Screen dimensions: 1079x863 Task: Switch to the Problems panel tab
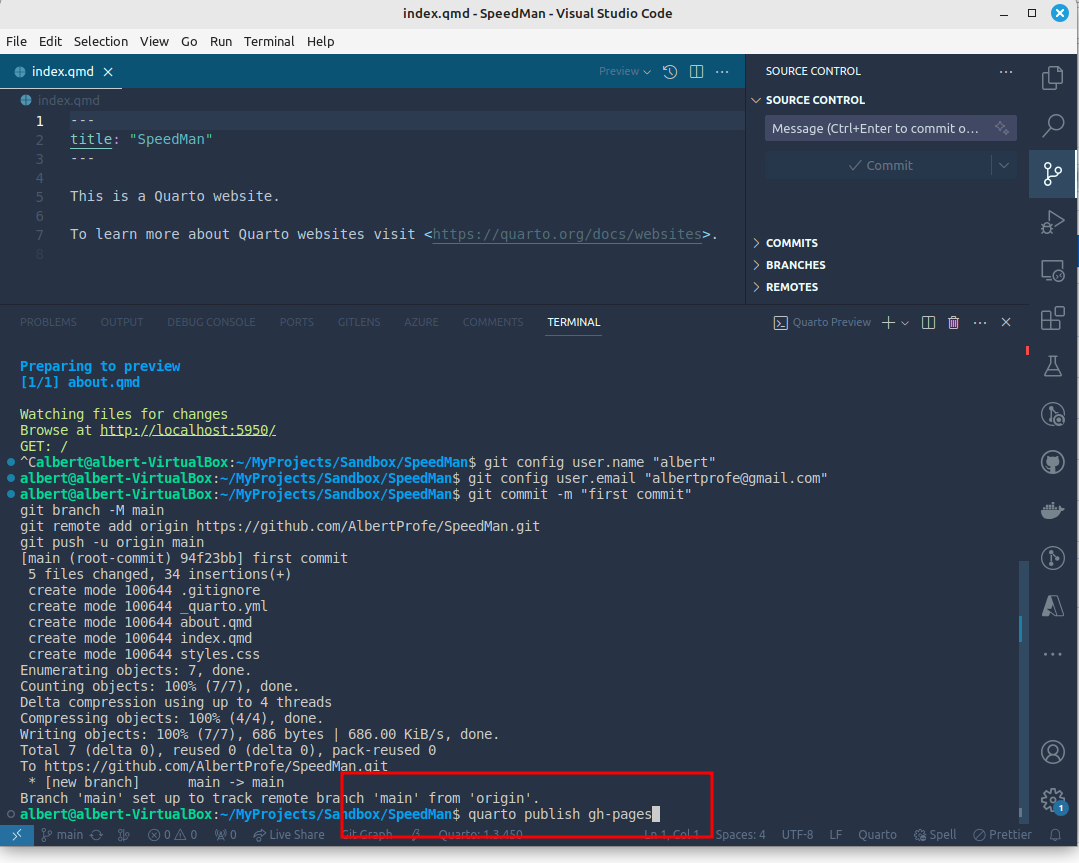(48, 322)
